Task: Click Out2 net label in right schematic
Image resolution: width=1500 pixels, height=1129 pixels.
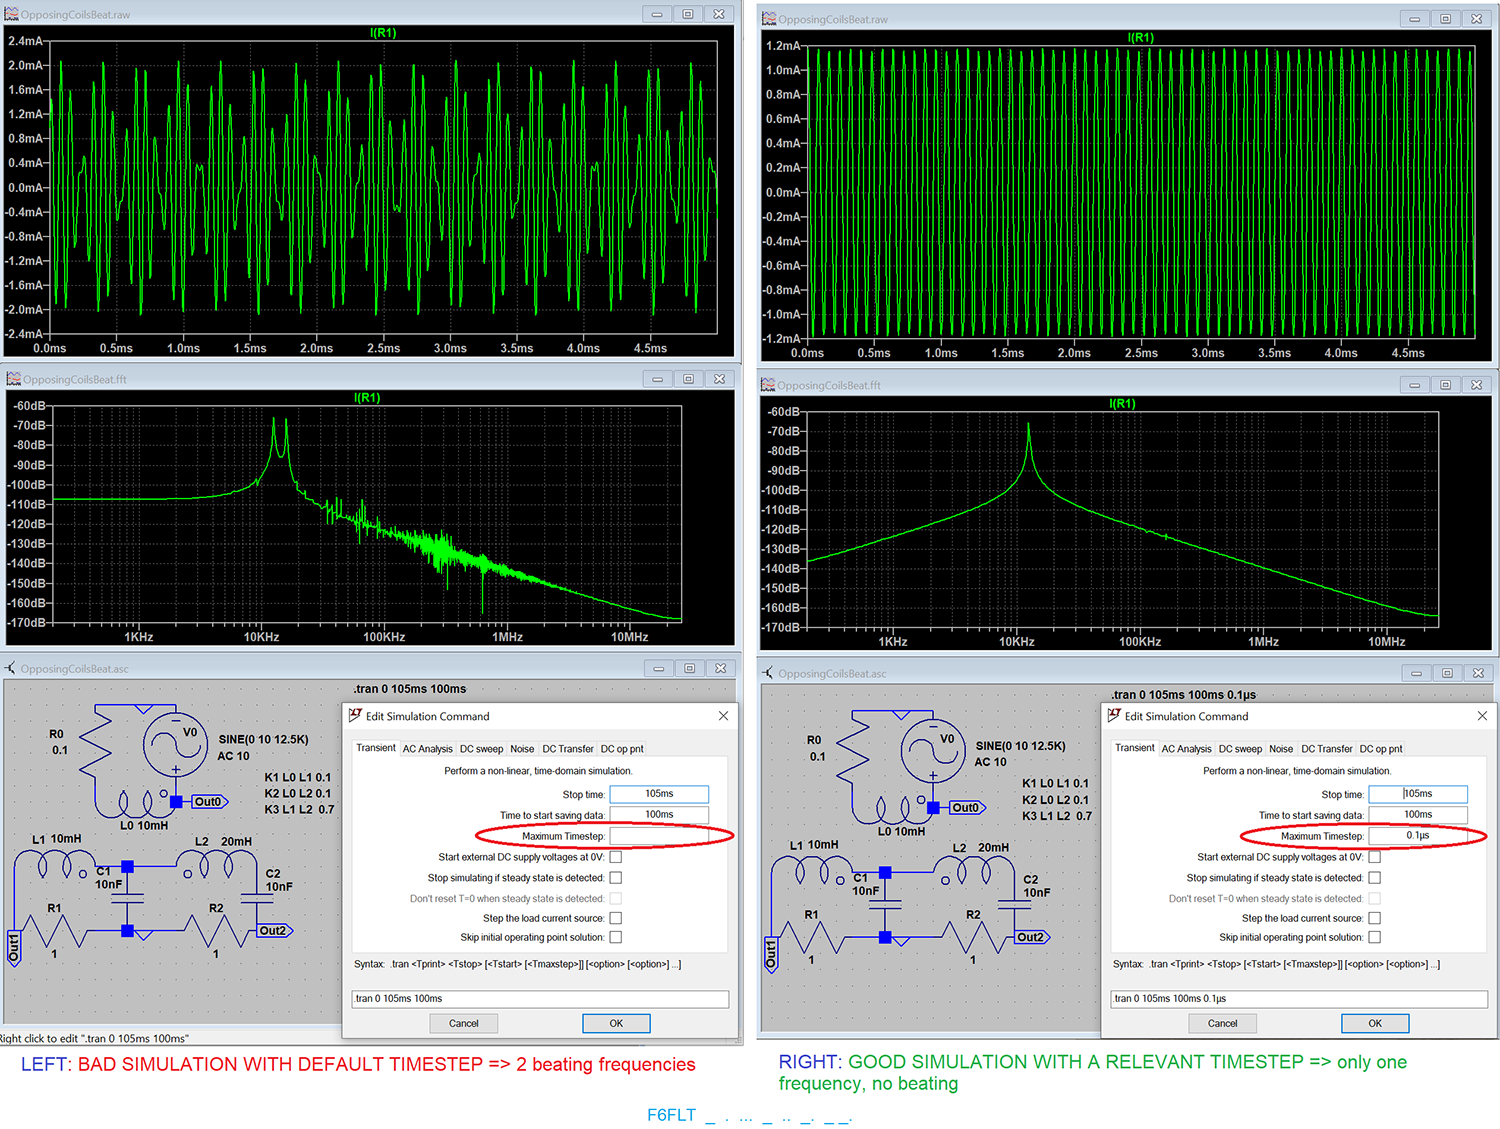Action: tap(1031, 937)
